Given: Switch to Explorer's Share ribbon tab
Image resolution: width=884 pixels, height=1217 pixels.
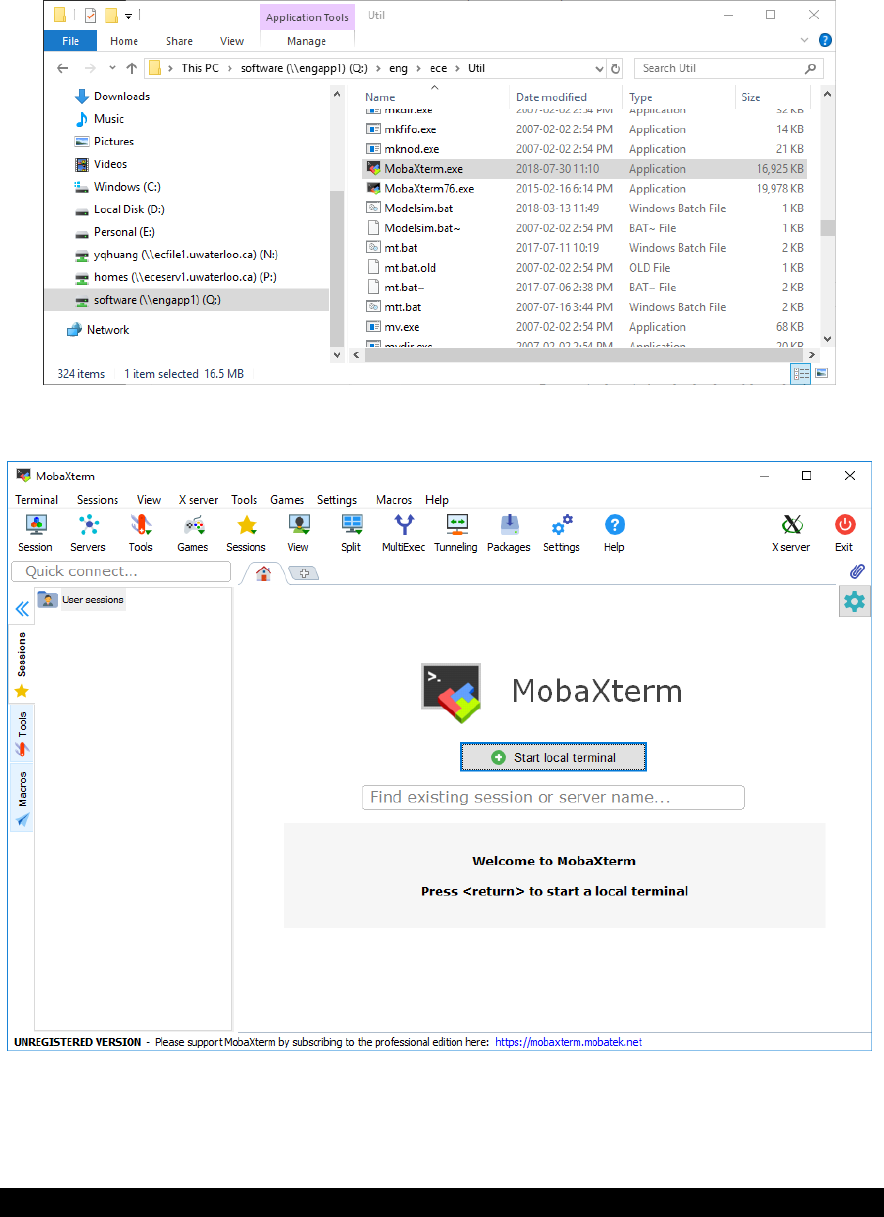Looking at the screenshot, I should (179, 41).
